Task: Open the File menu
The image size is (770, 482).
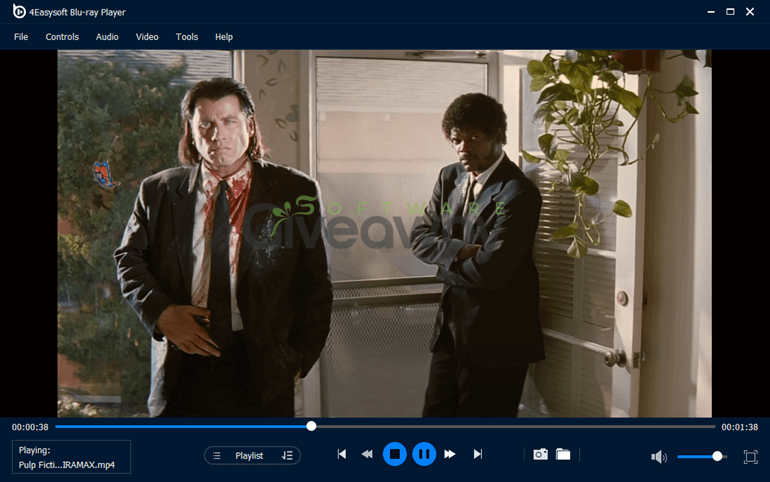Action: tap(21, 37)
